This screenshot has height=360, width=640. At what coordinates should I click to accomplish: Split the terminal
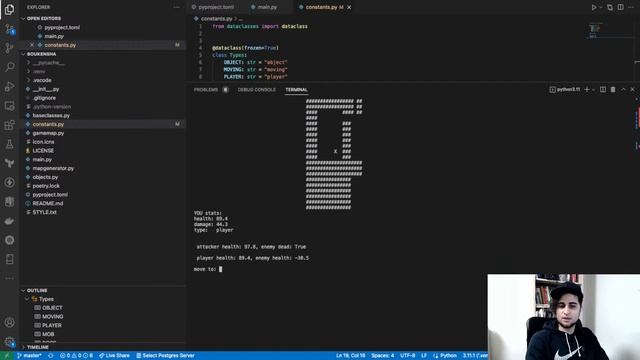[x=603, y=89]
